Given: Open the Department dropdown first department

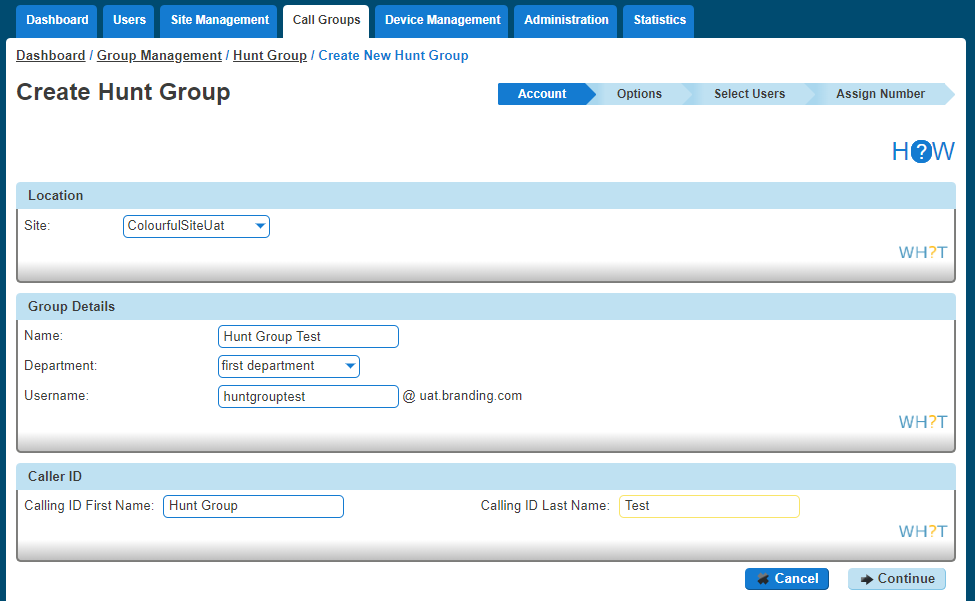Looking at the screenshot, I should tap(289, 366).
